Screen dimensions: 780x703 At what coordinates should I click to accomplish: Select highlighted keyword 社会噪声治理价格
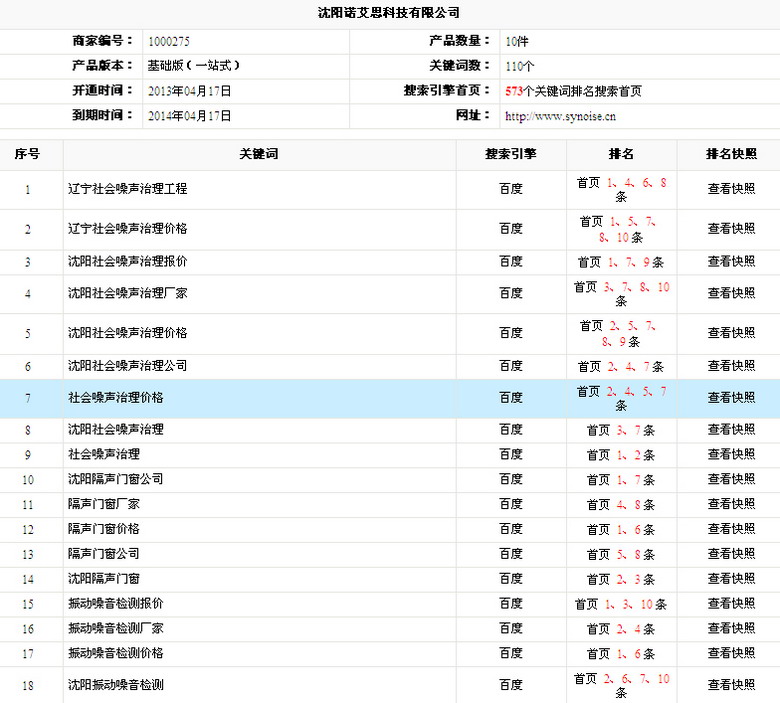point(116,398)
